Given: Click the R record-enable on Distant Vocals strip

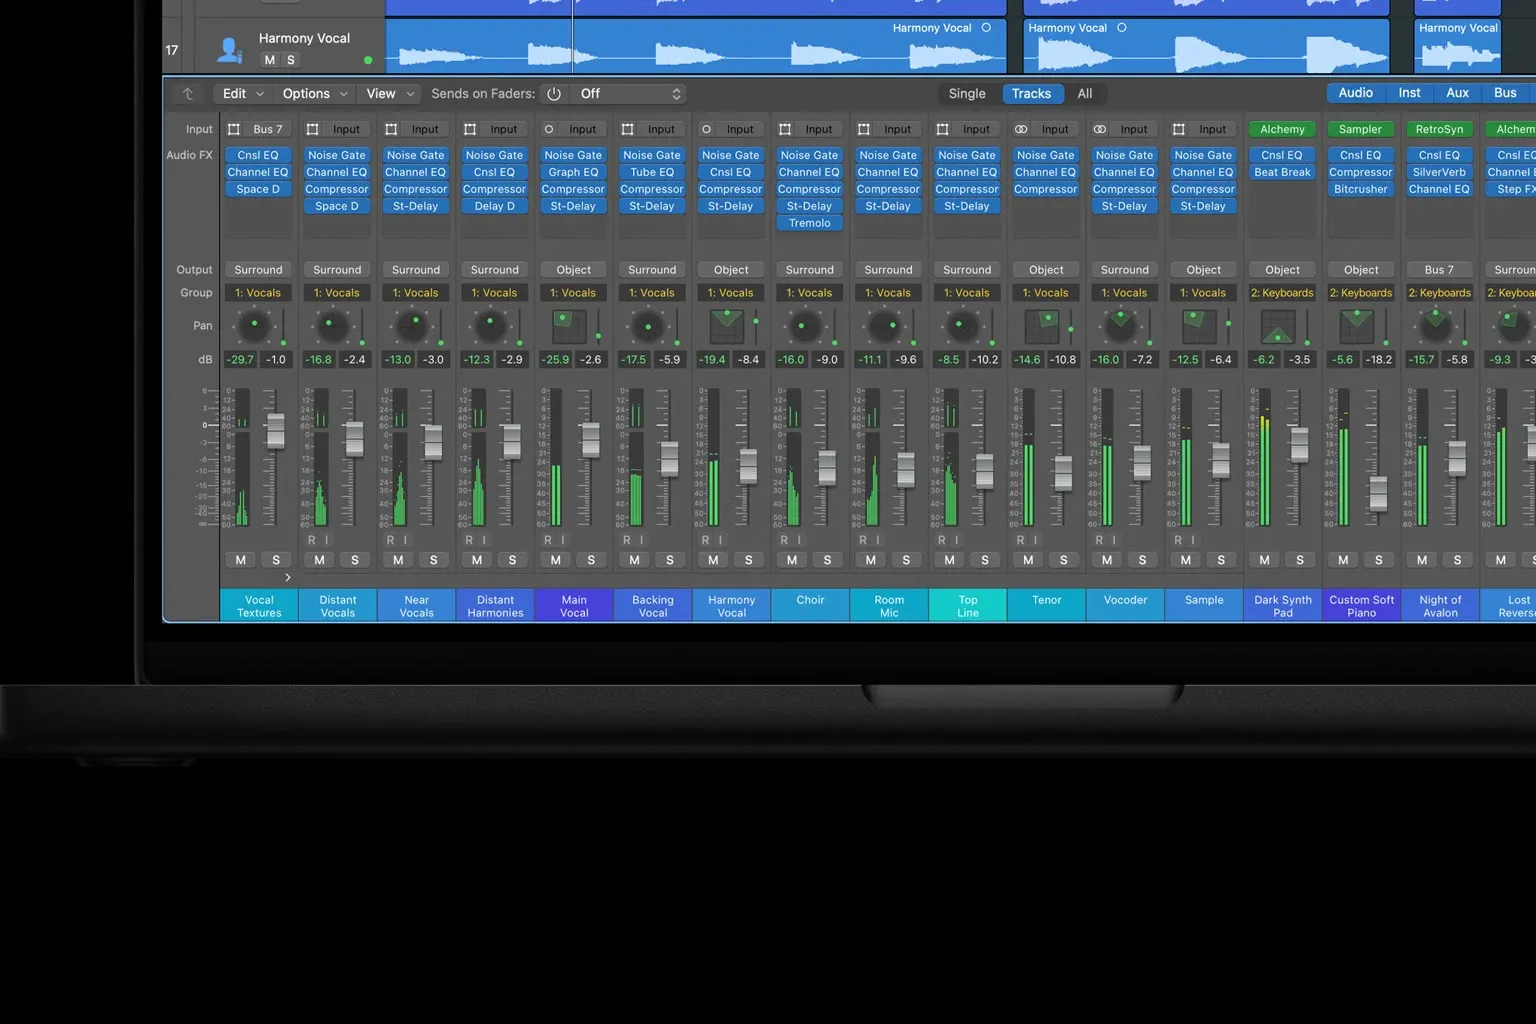Looking at the screenshot, I should 311,540.
